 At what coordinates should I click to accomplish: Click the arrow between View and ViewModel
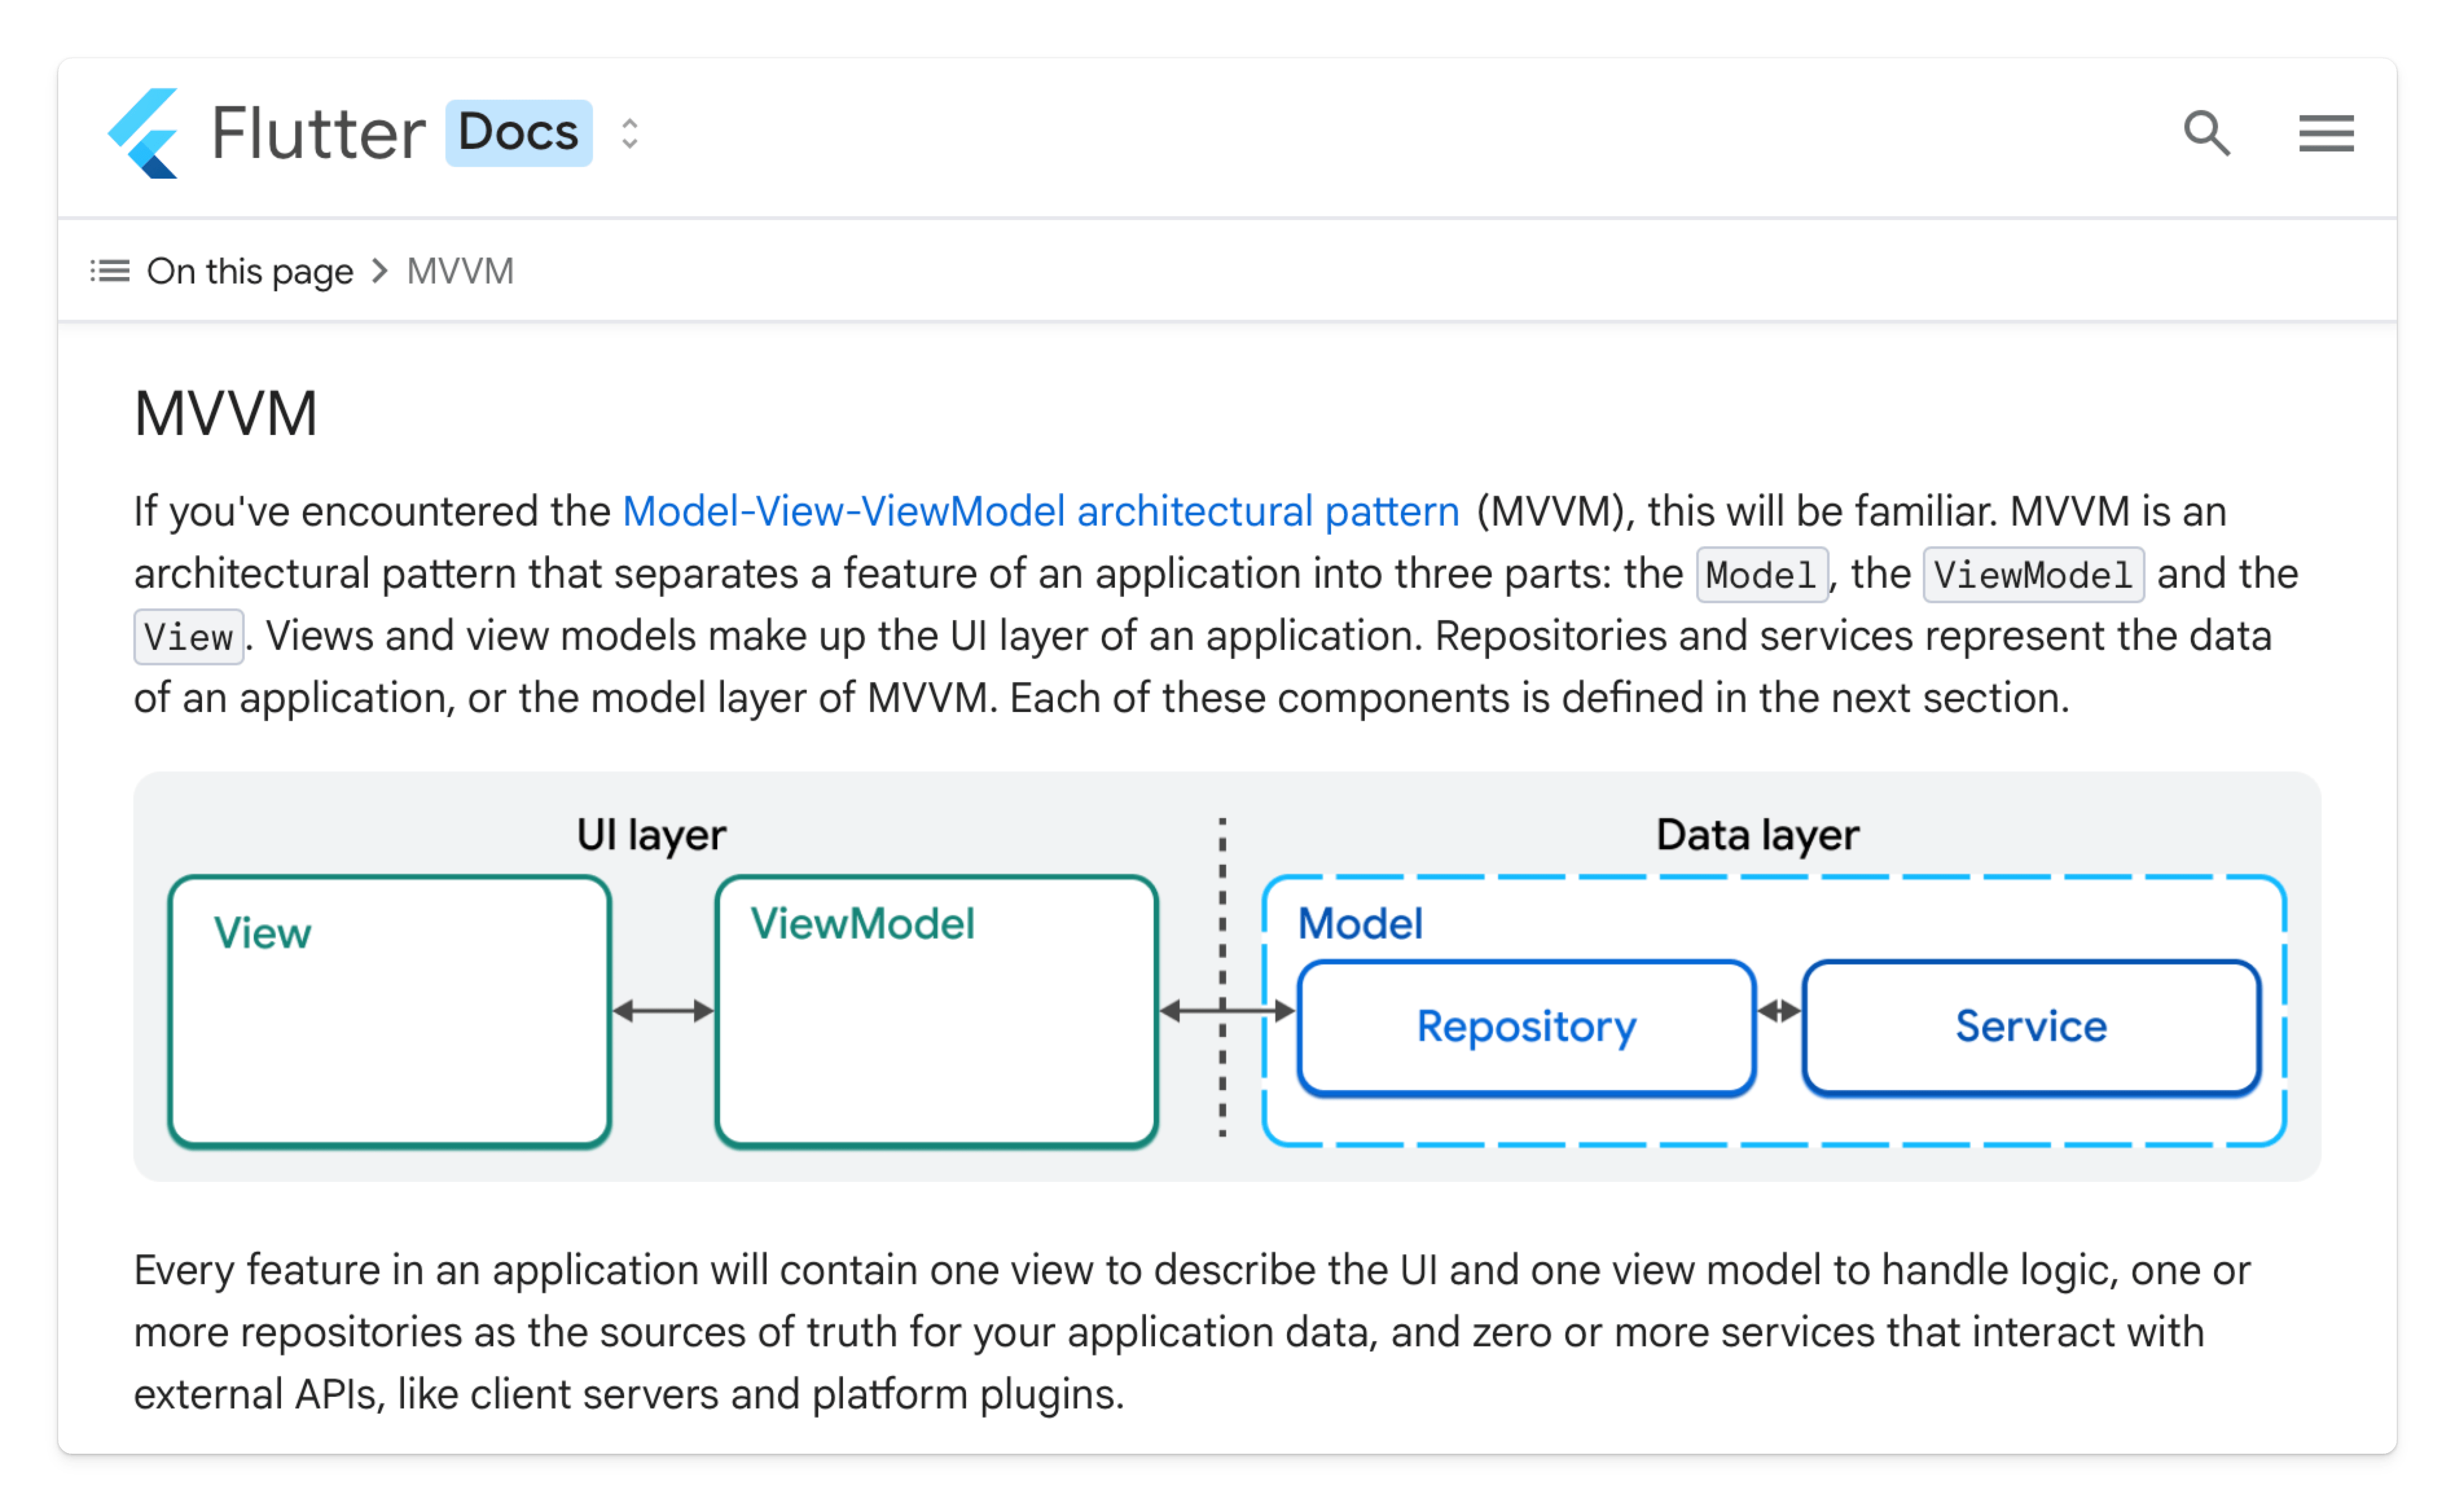(x=663, y=1011)
